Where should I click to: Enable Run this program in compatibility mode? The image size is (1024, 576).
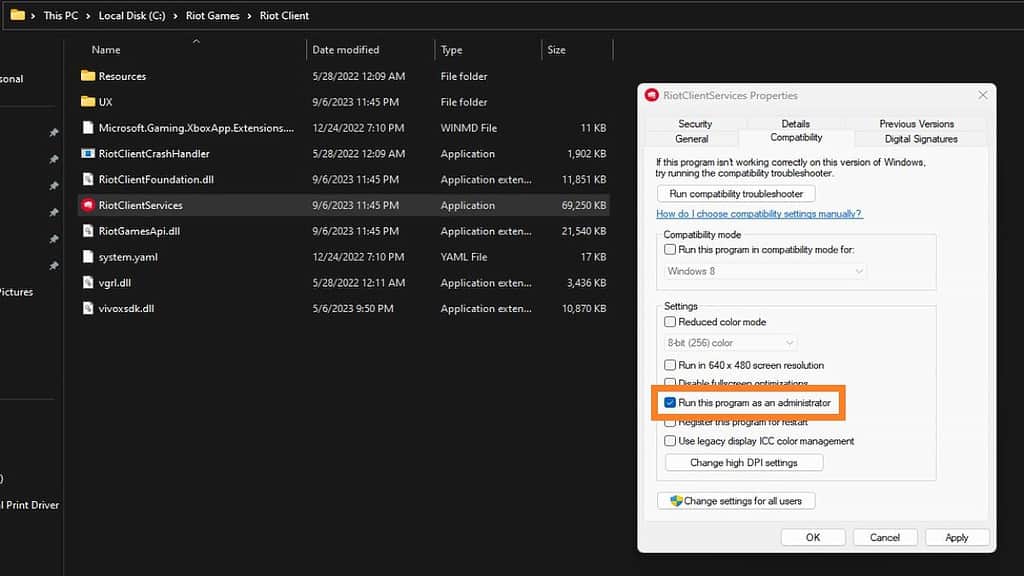(670, 249)
